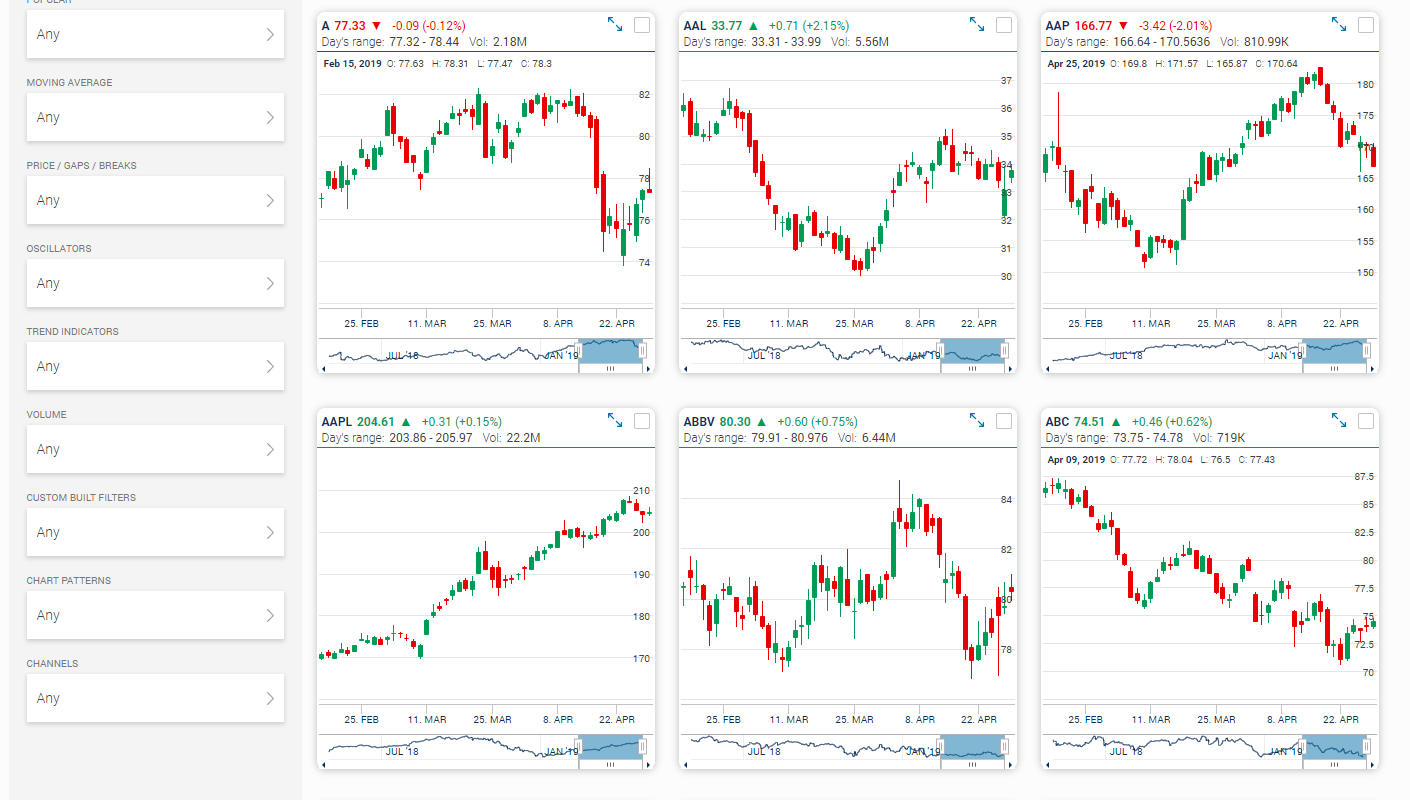1410x800 pixels.
Task: Click left scroll arrow under AAP chart navigator
Action: [1047, 368]
